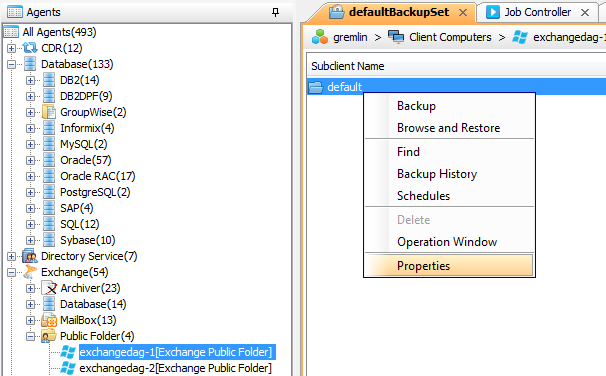Click the MySQL database icon
This screenshot has height=376, width=606.
49,144
